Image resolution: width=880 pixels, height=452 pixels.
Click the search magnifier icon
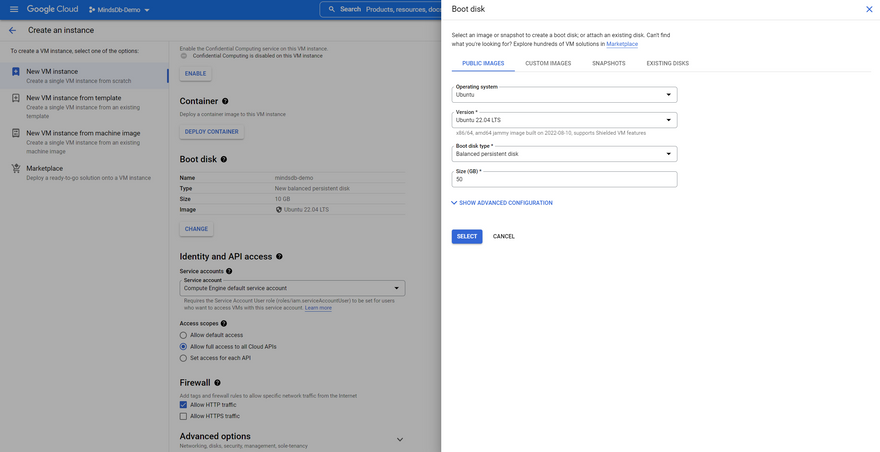coord(332,10)
